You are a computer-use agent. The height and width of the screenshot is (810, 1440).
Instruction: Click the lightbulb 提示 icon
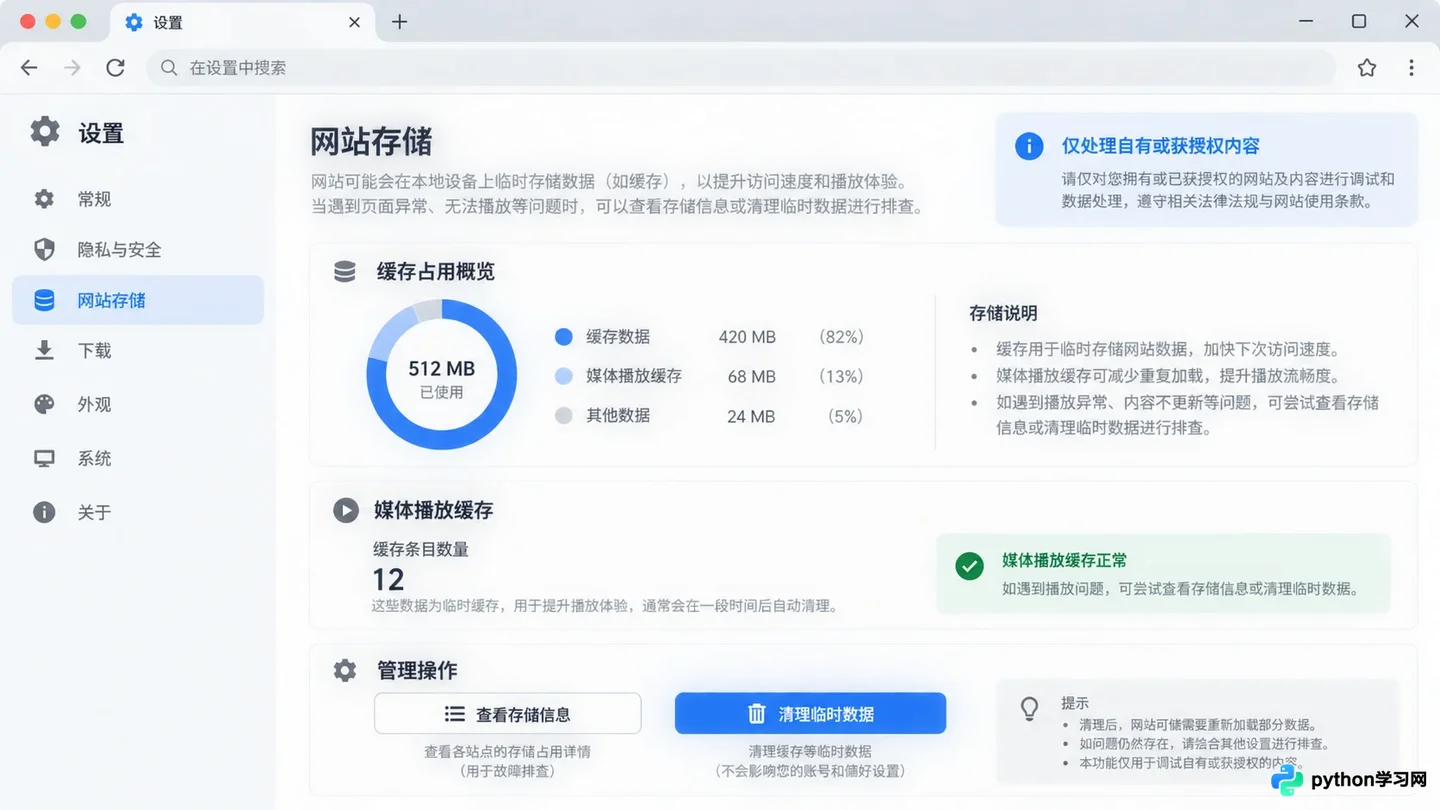(1029, 708)
